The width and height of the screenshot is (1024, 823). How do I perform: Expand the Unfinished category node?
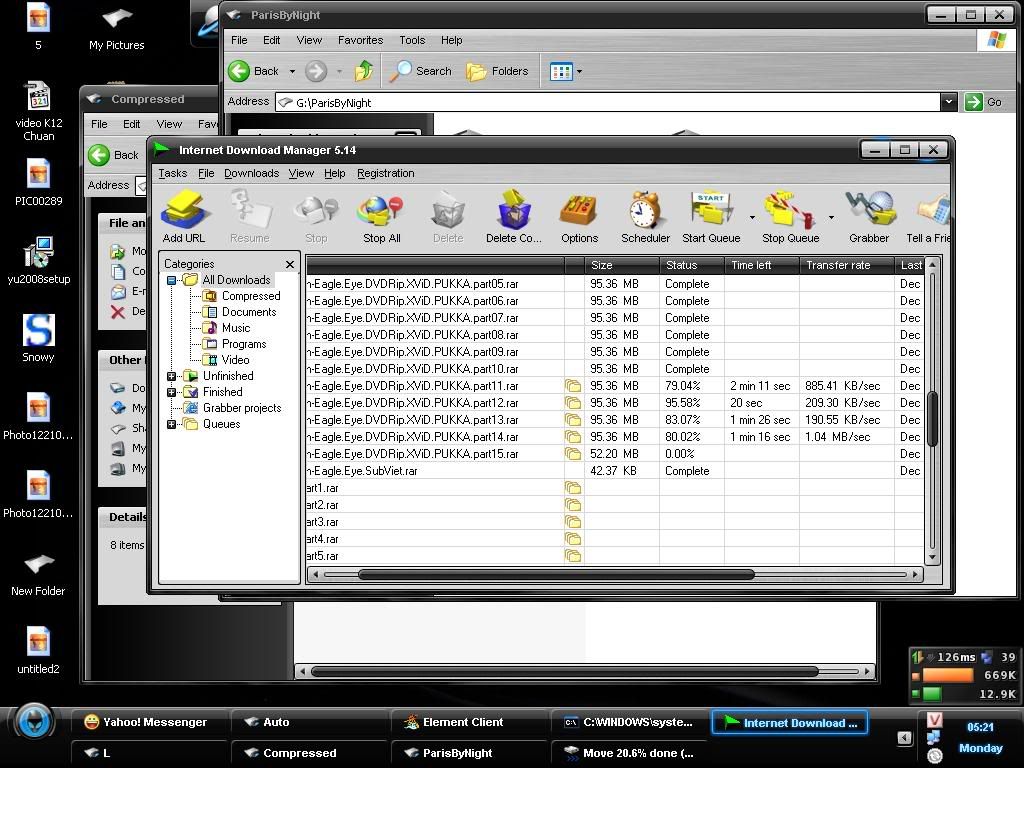click(171, 376)
